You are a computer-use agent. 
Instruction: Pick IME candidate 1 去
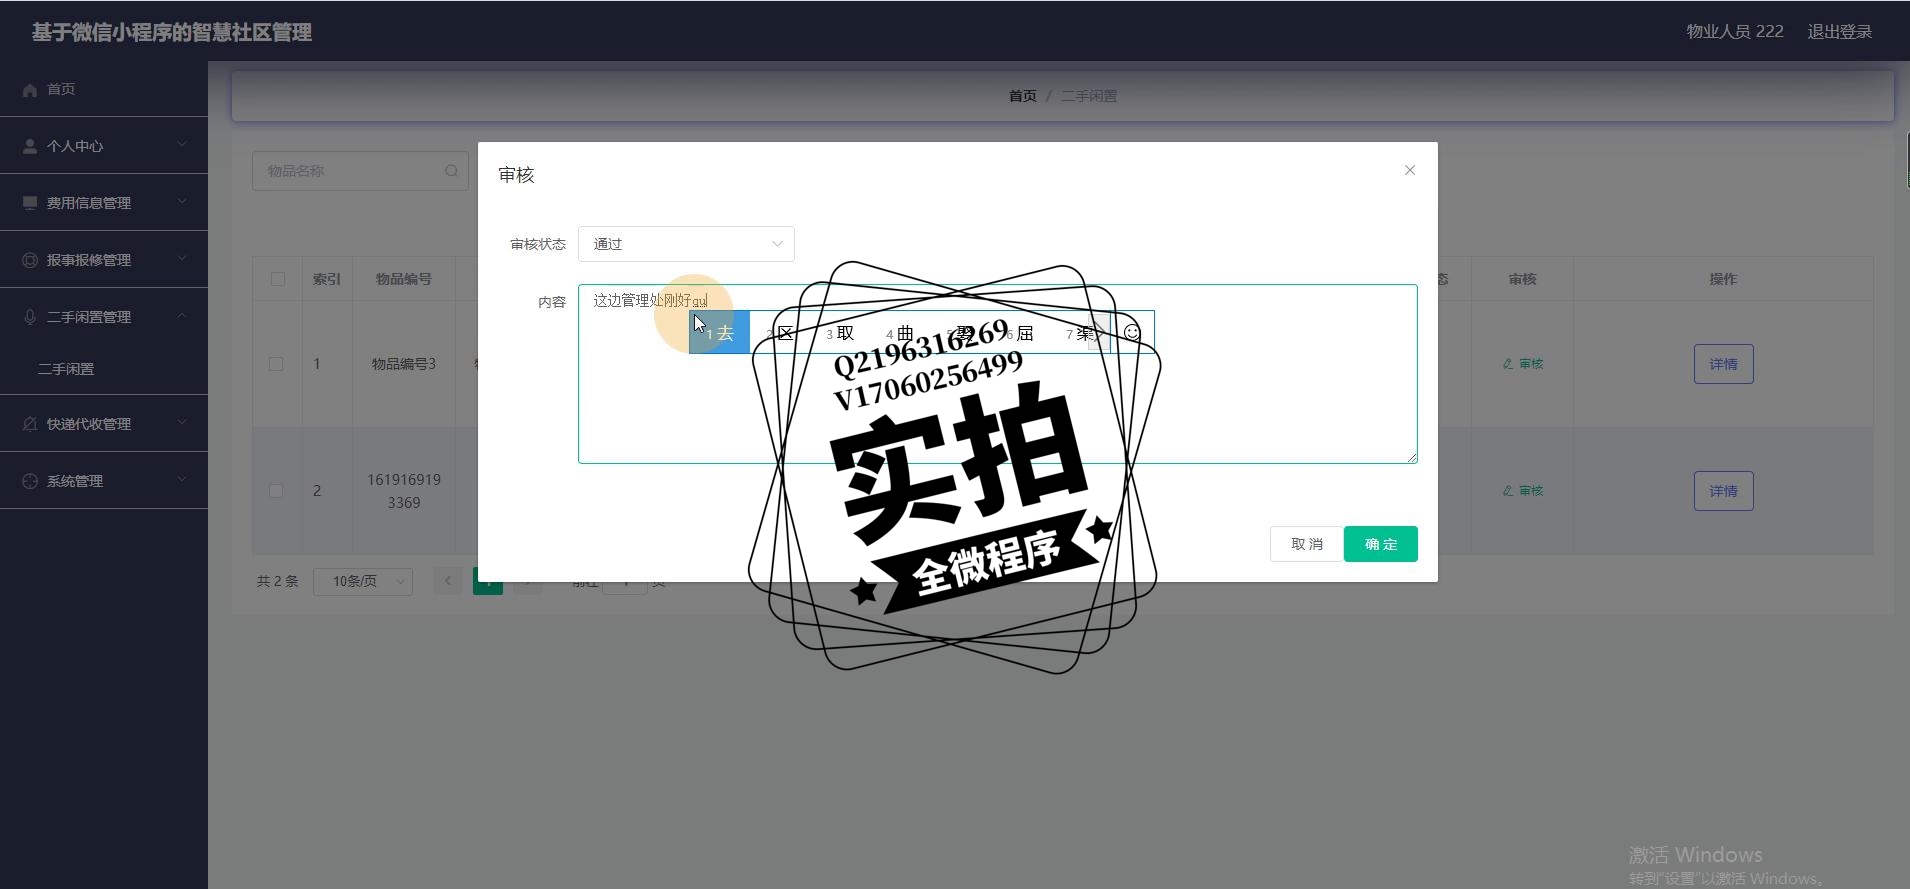tap(719, 333)
